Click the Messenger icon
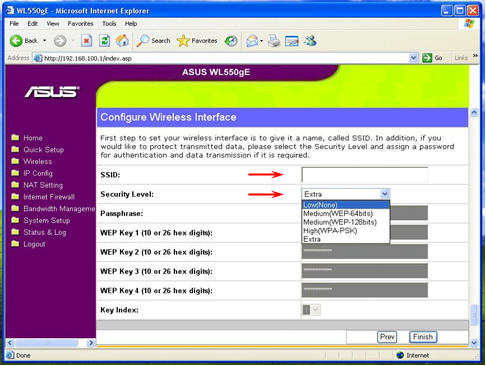The height and width of the screenshot is (366, 486). pyautogui.click(x=310, y=41)
